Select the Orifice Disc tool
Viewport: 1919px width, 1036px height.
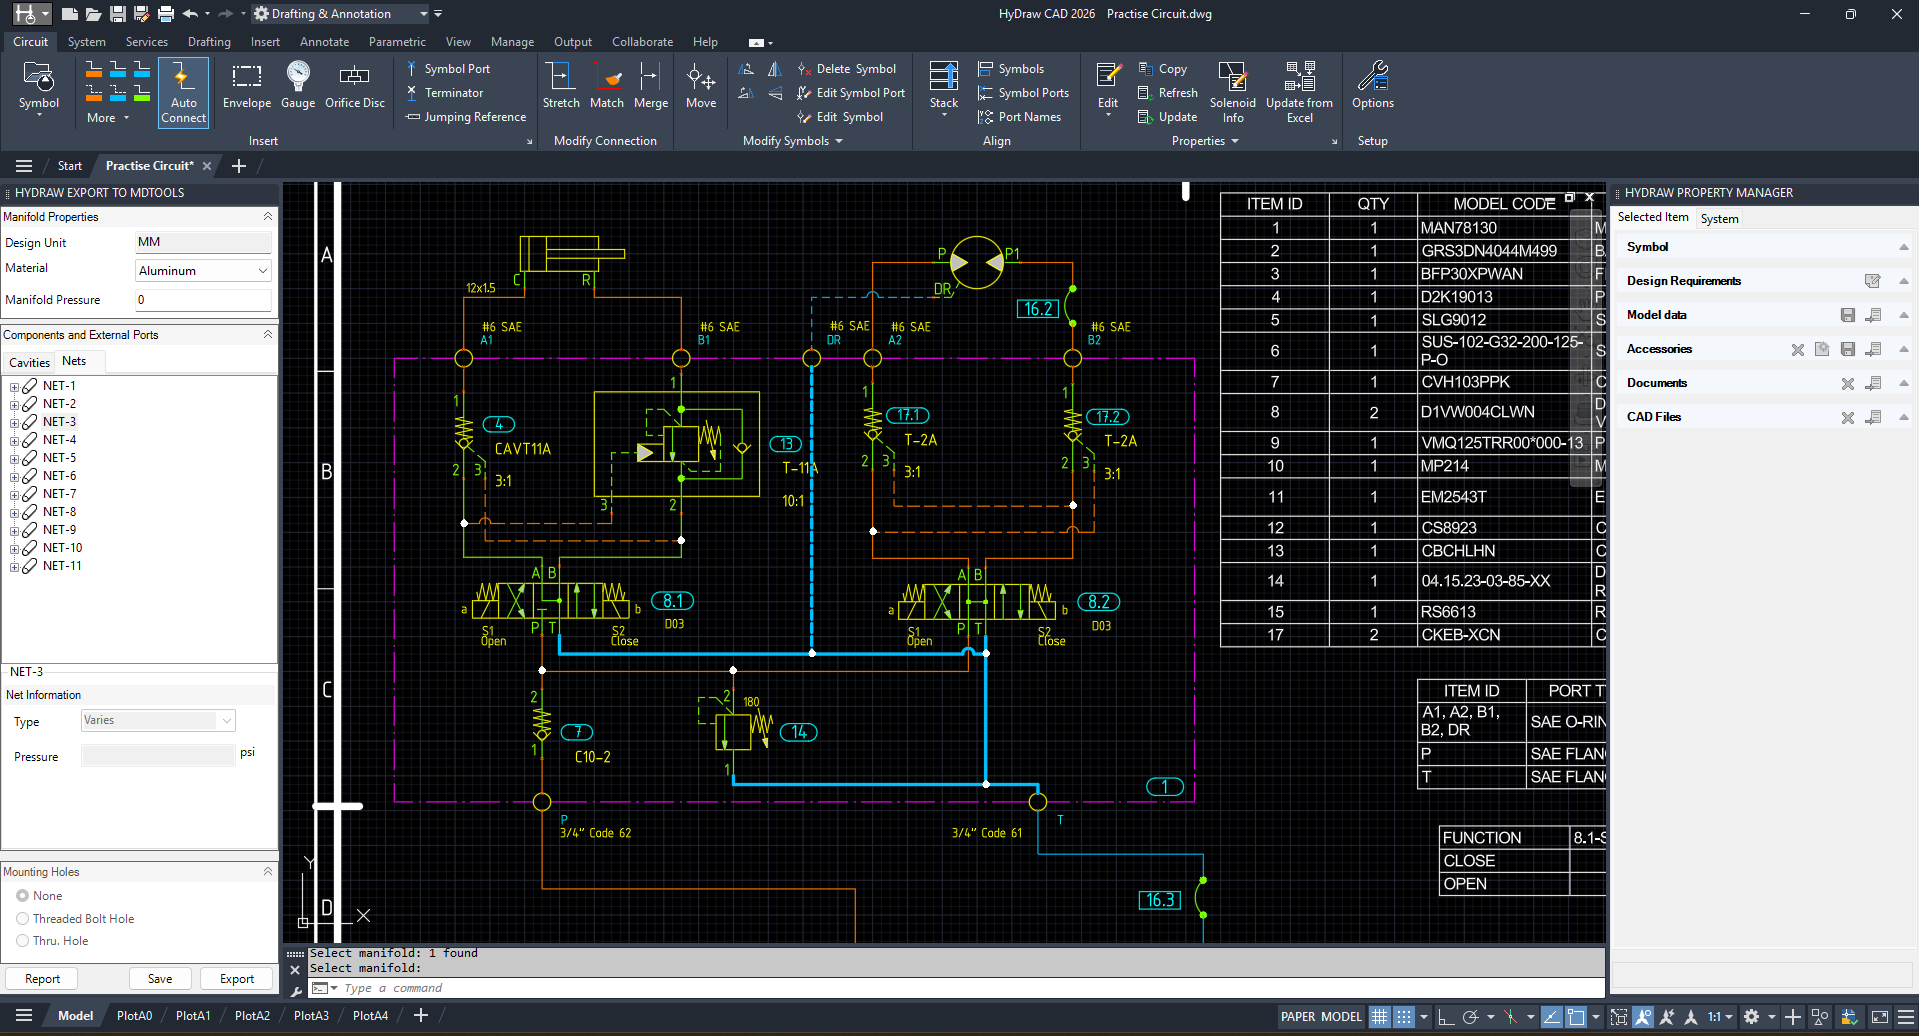click(355, 88)
